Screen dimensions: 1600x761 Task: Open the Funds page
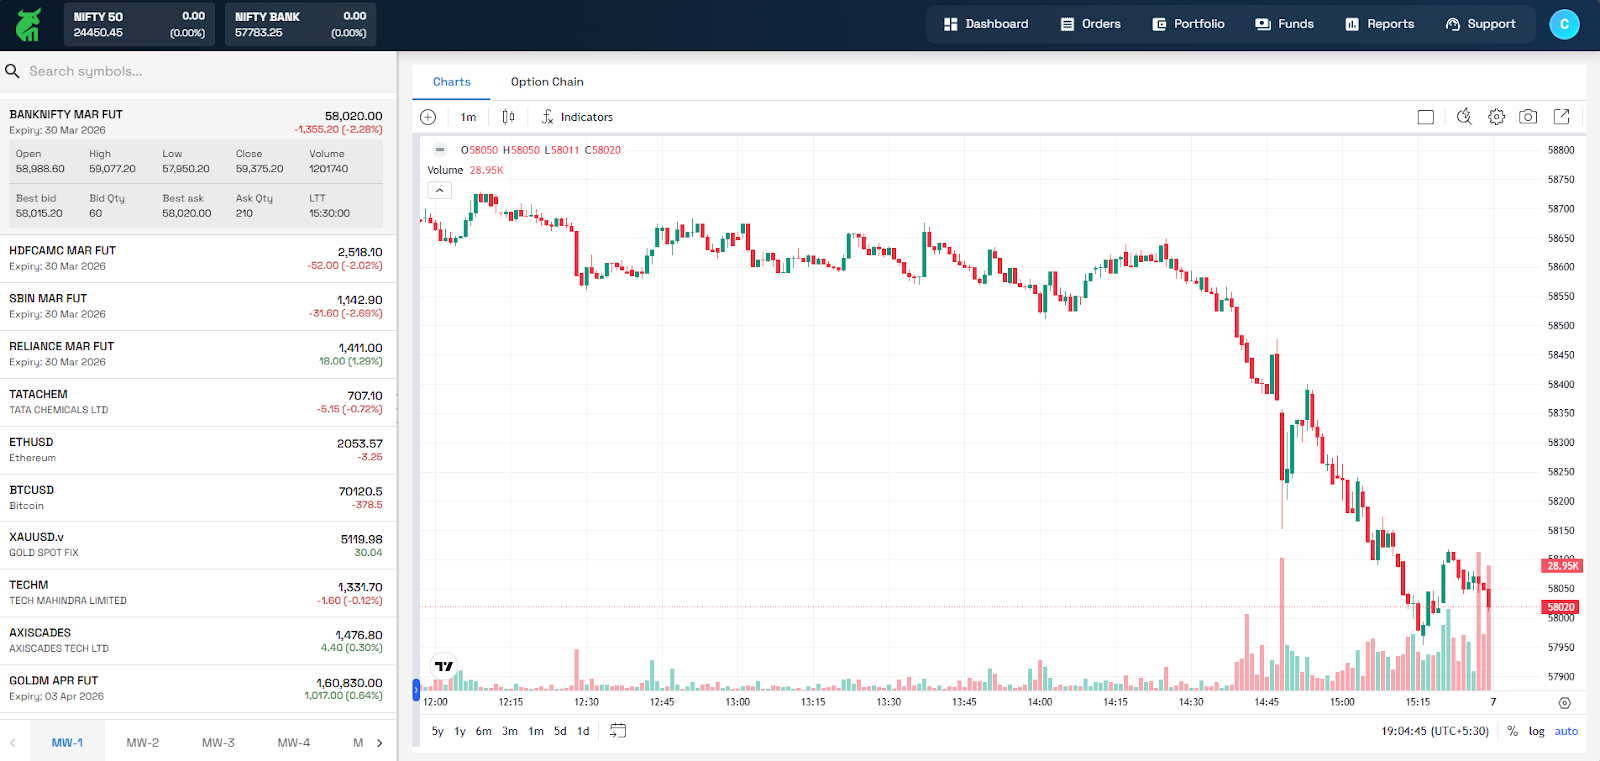(1285, 24)
